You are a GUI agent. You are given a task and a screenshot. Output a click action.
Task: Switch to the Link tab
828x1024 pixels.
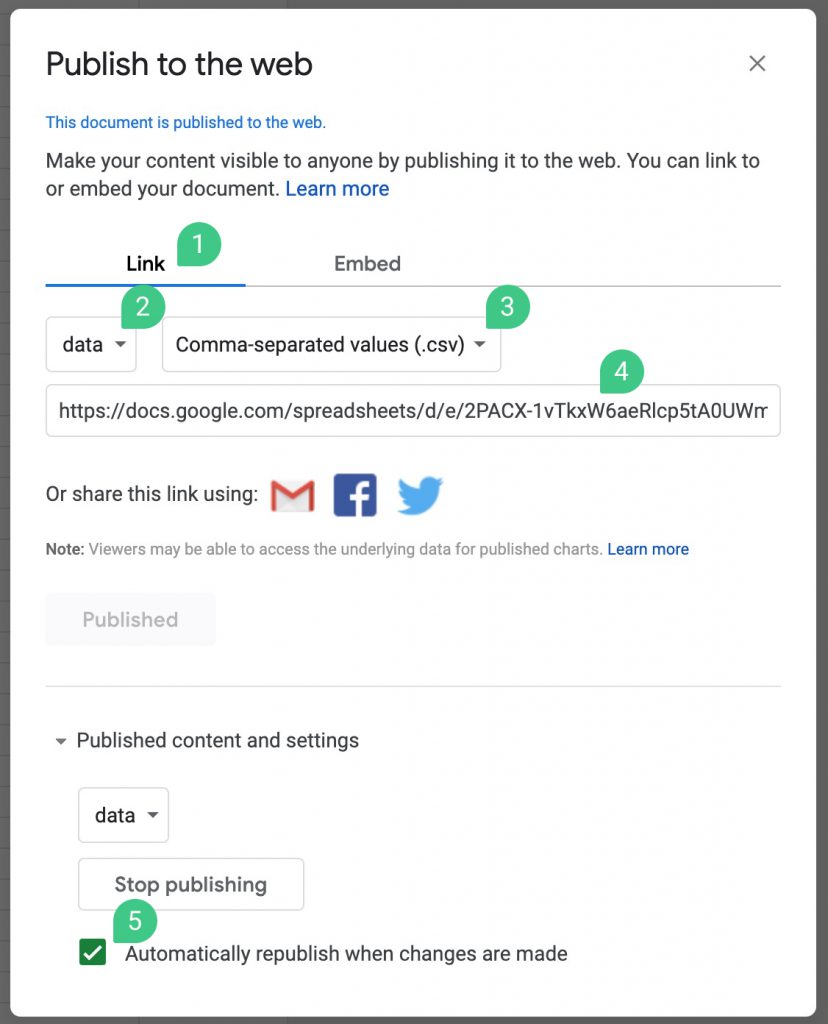145,263
